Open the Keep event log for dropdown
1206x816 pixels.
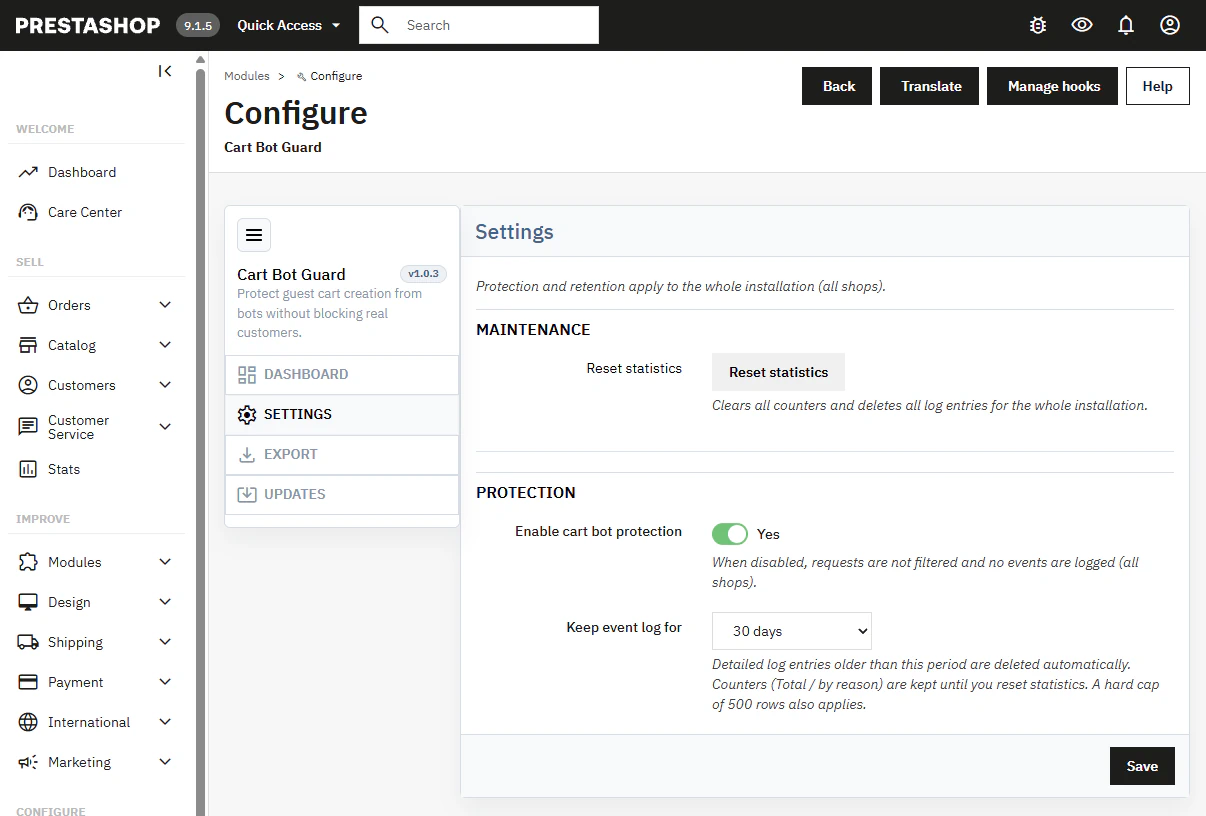tap(792, 631)
